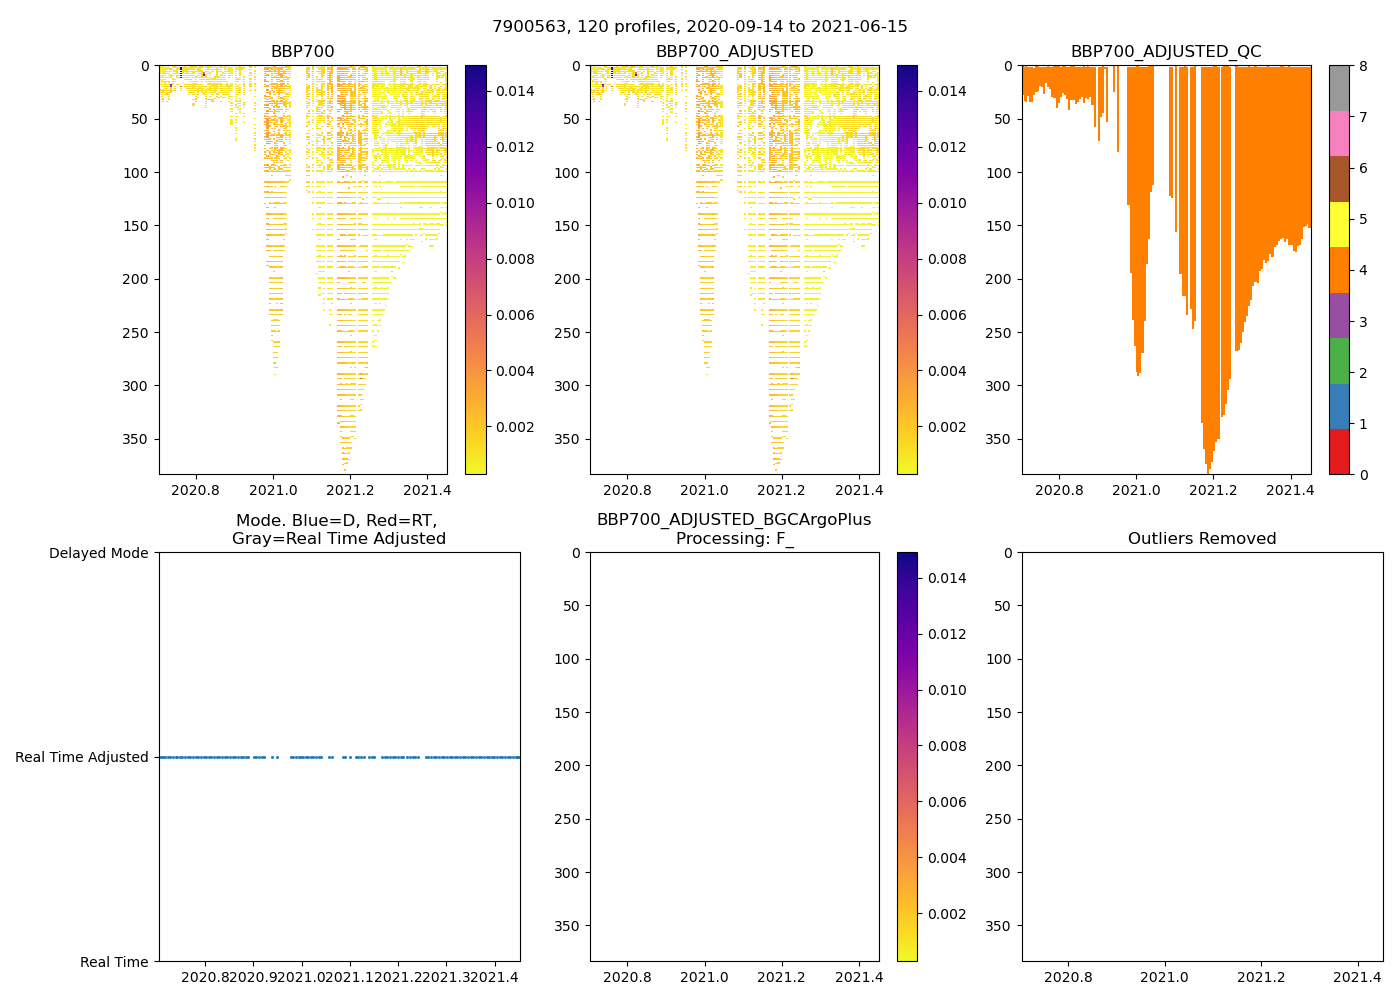Click the red segment of the QC colorbar

[x=1339, y=451]
